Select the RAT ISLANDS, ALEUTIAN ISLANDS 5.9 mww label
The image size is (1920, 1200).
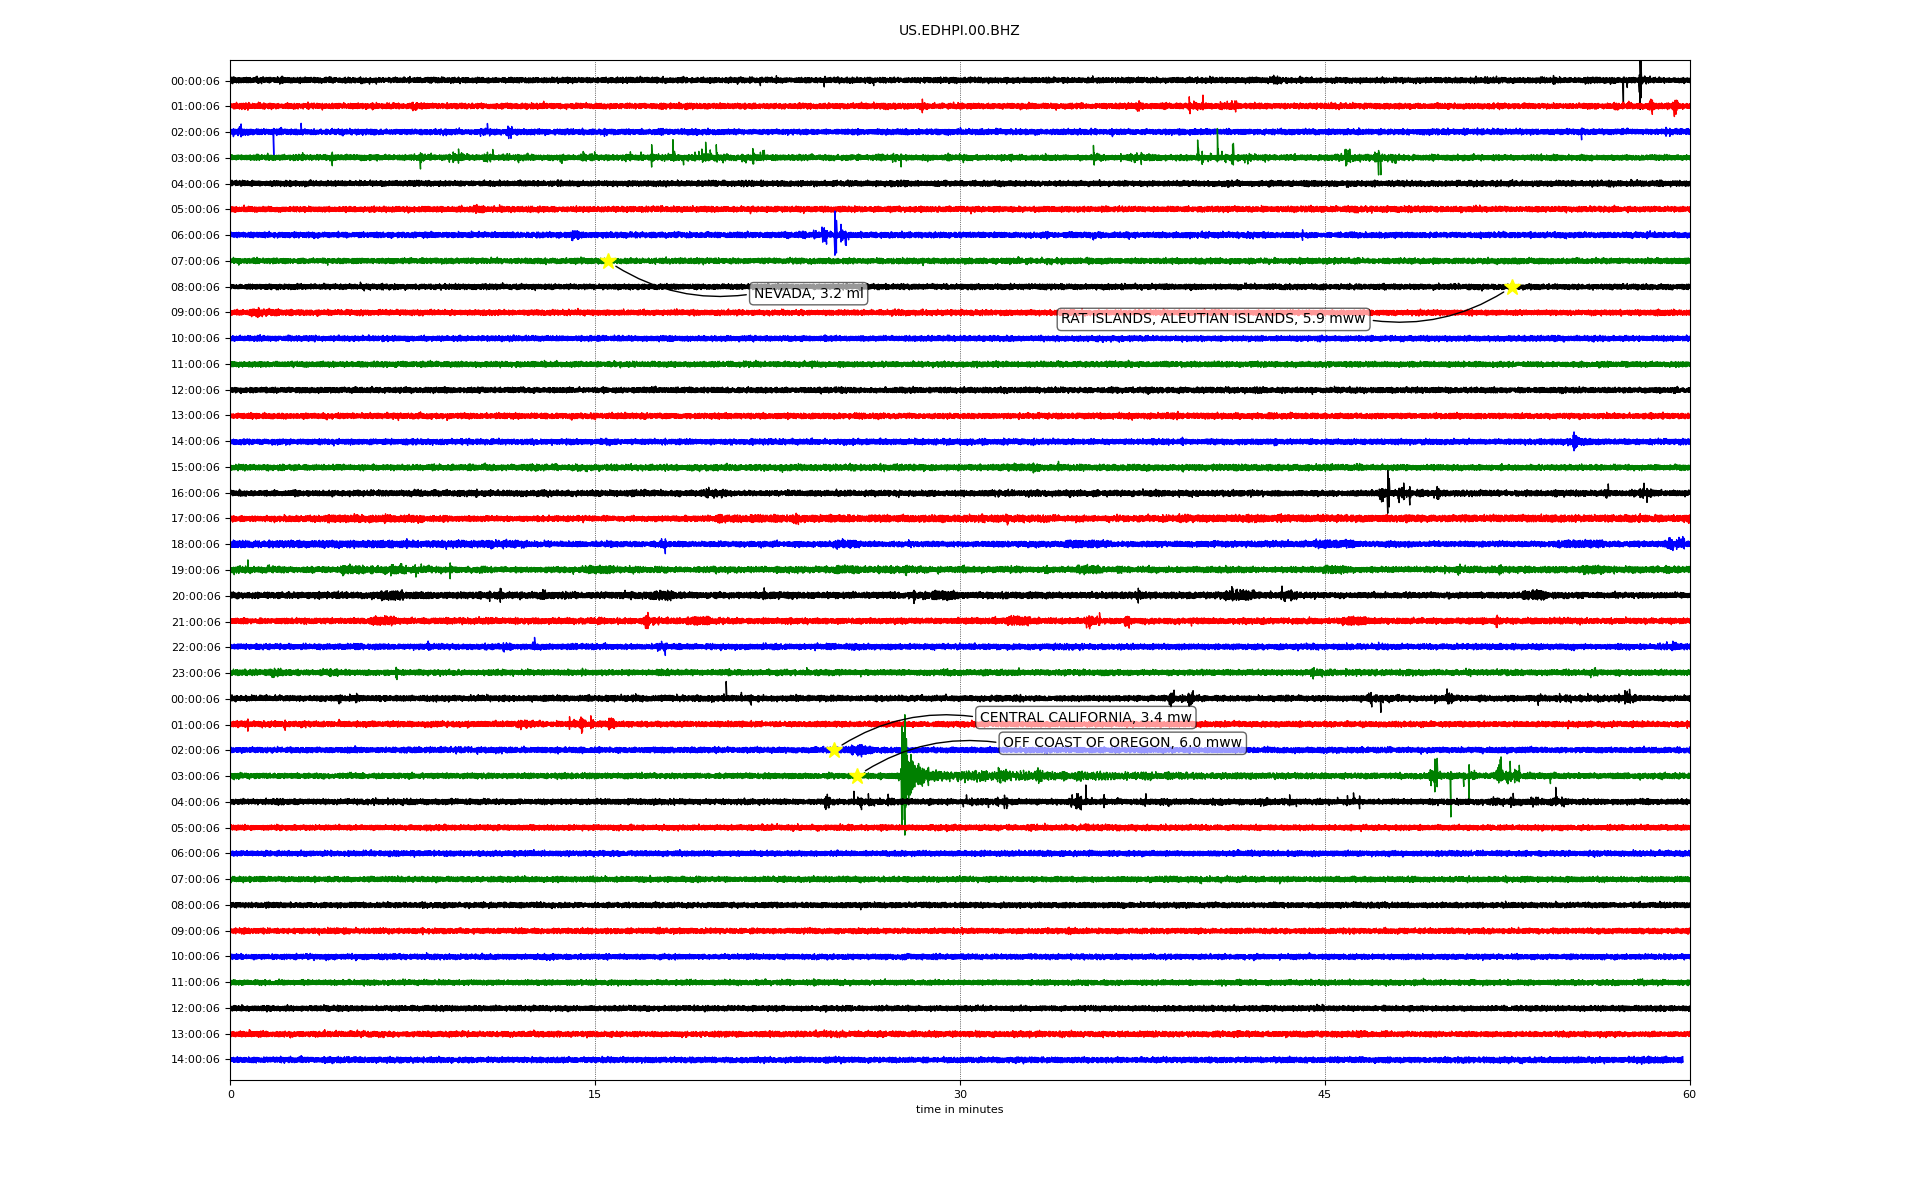[1212, 319]
